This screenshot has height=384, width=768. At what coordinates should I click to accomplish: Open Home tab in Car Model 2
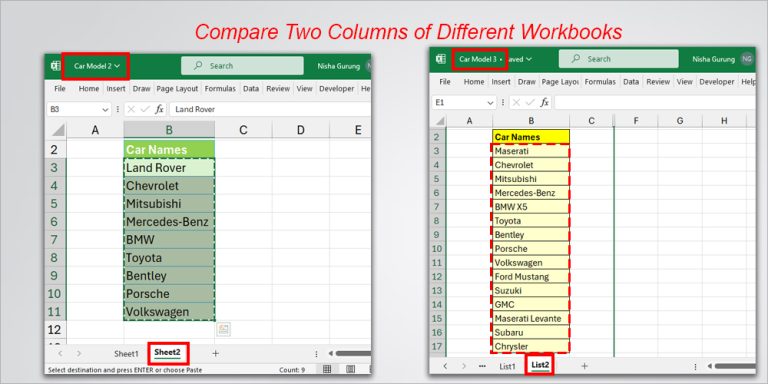[89, 89]
